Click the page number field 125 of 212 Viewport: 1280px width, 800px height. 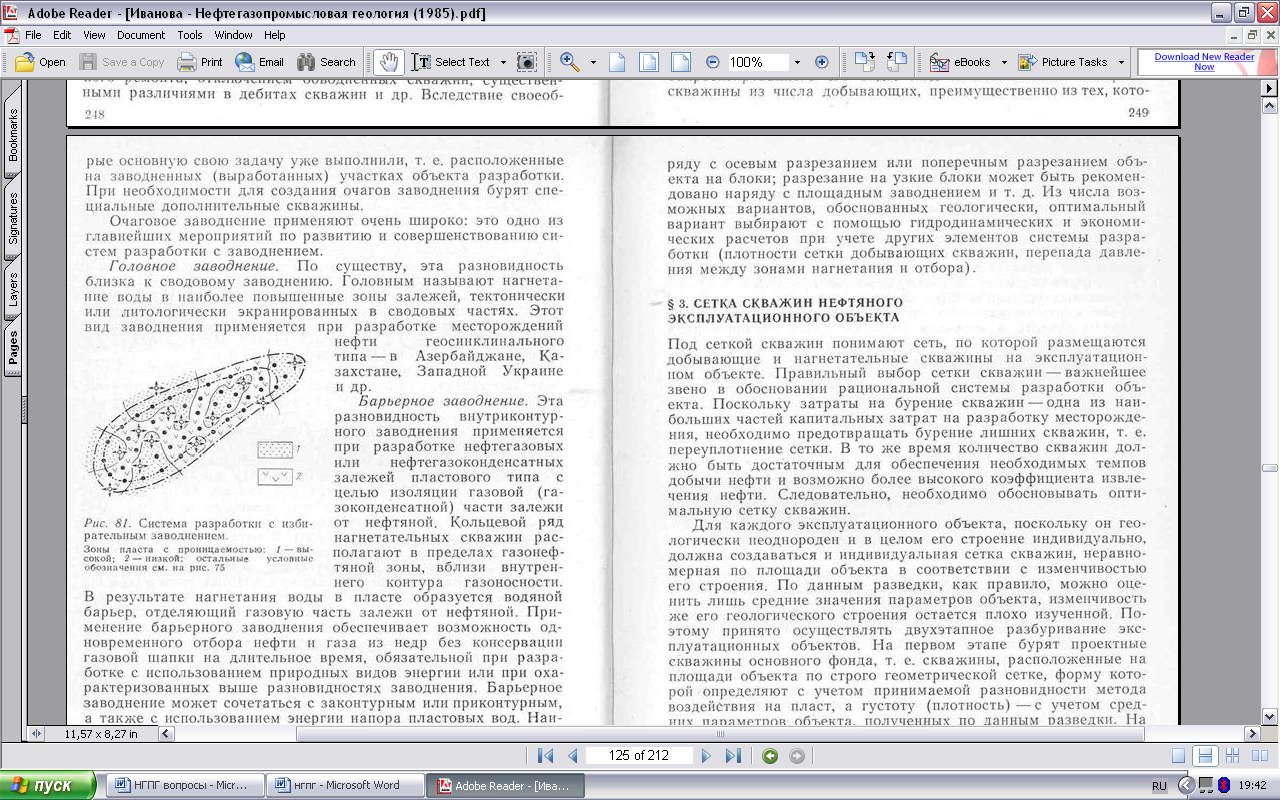click(640, 756)
